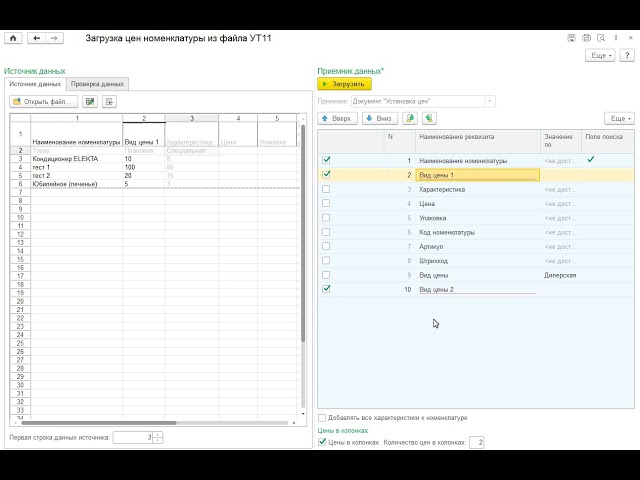
Task: Toggle the Цены в колонках checkbox
Action: (322, 442)
